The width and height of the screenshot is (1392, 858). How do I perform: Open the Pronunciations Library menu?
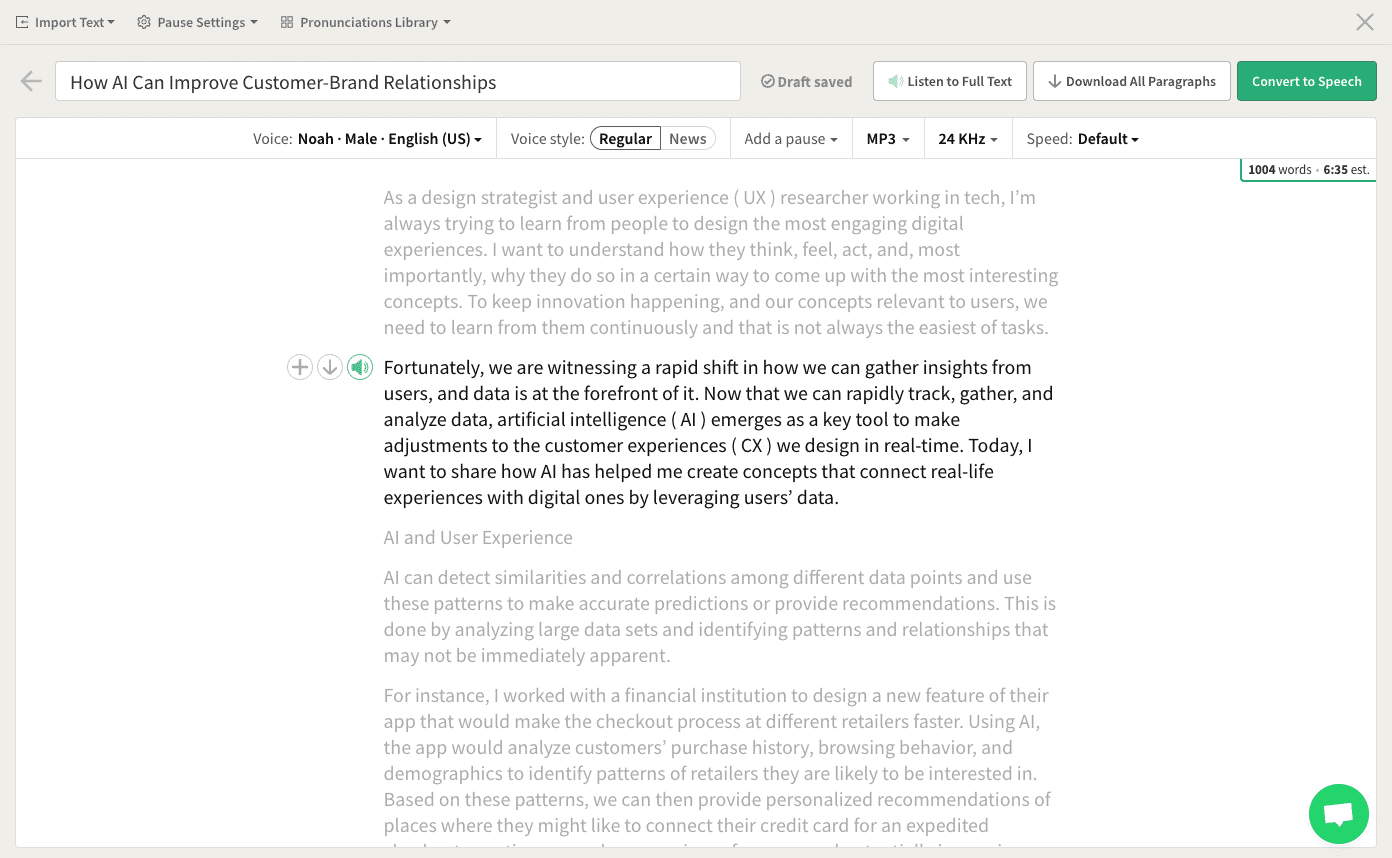pos(366,22)
